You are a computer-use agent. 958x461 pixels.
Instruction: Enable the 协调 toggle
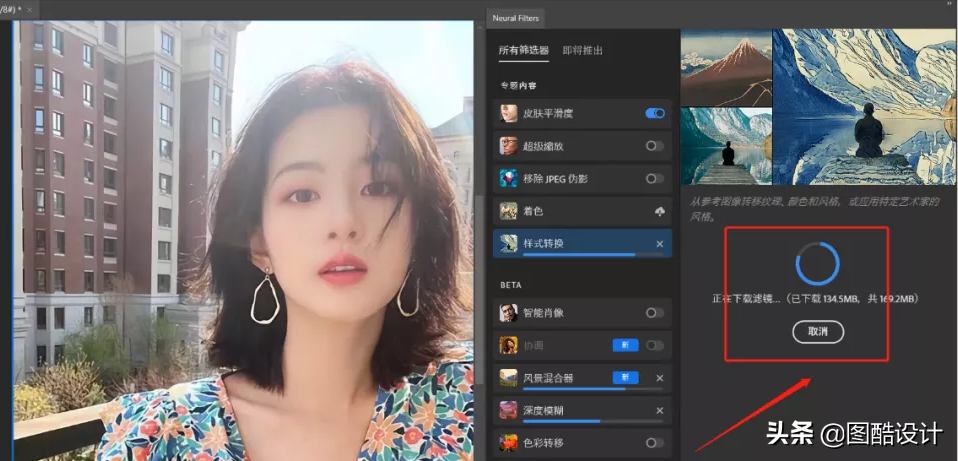(655, 346)
